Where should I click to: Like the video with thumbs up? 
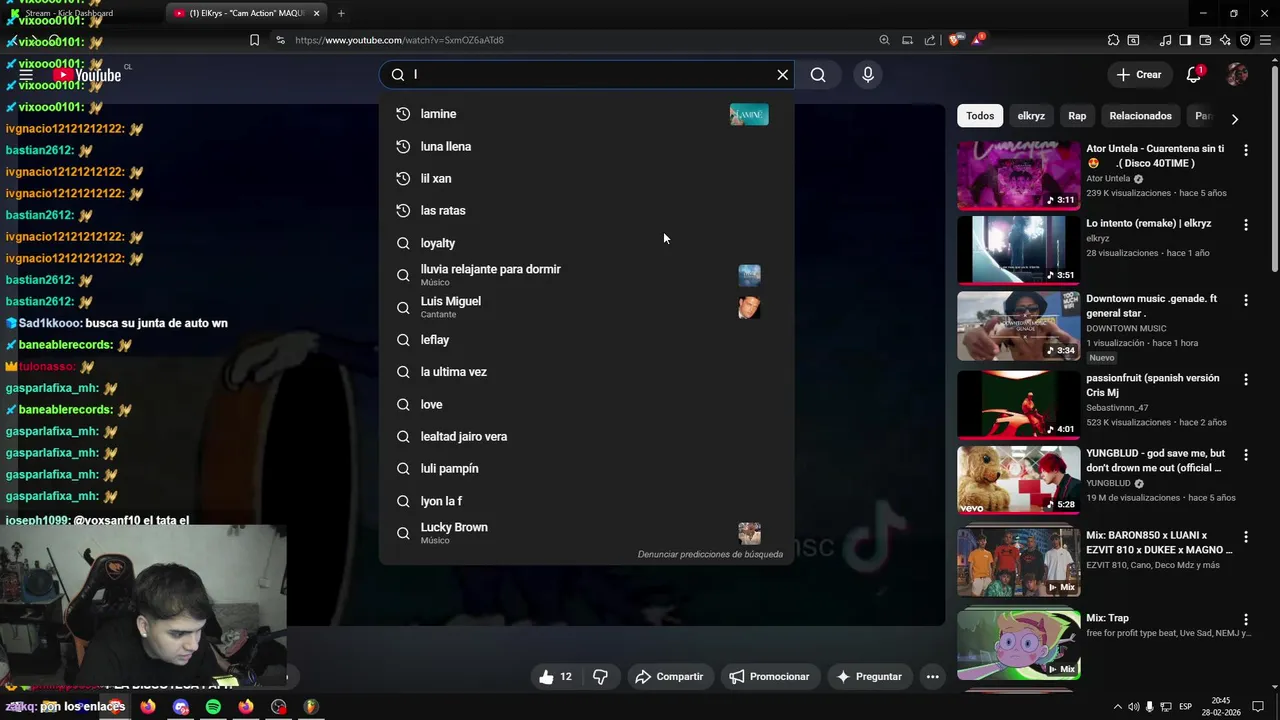point(555,677)
